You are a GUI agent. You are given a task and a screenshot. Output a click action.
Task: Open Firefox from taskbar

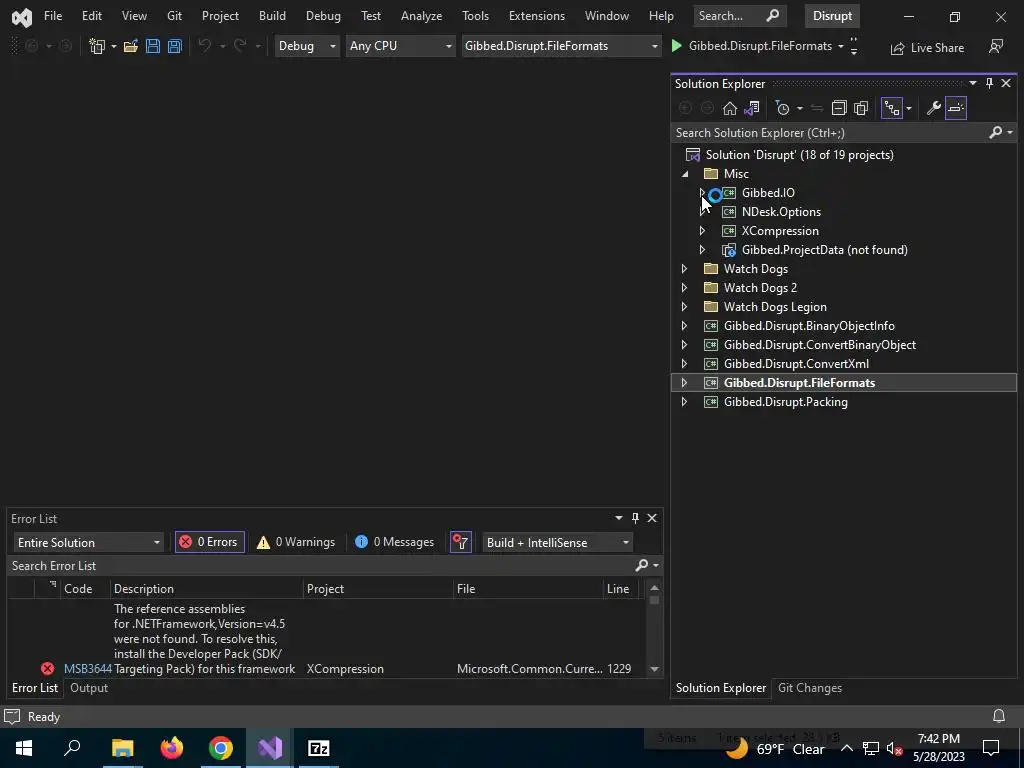coord(172,748)
